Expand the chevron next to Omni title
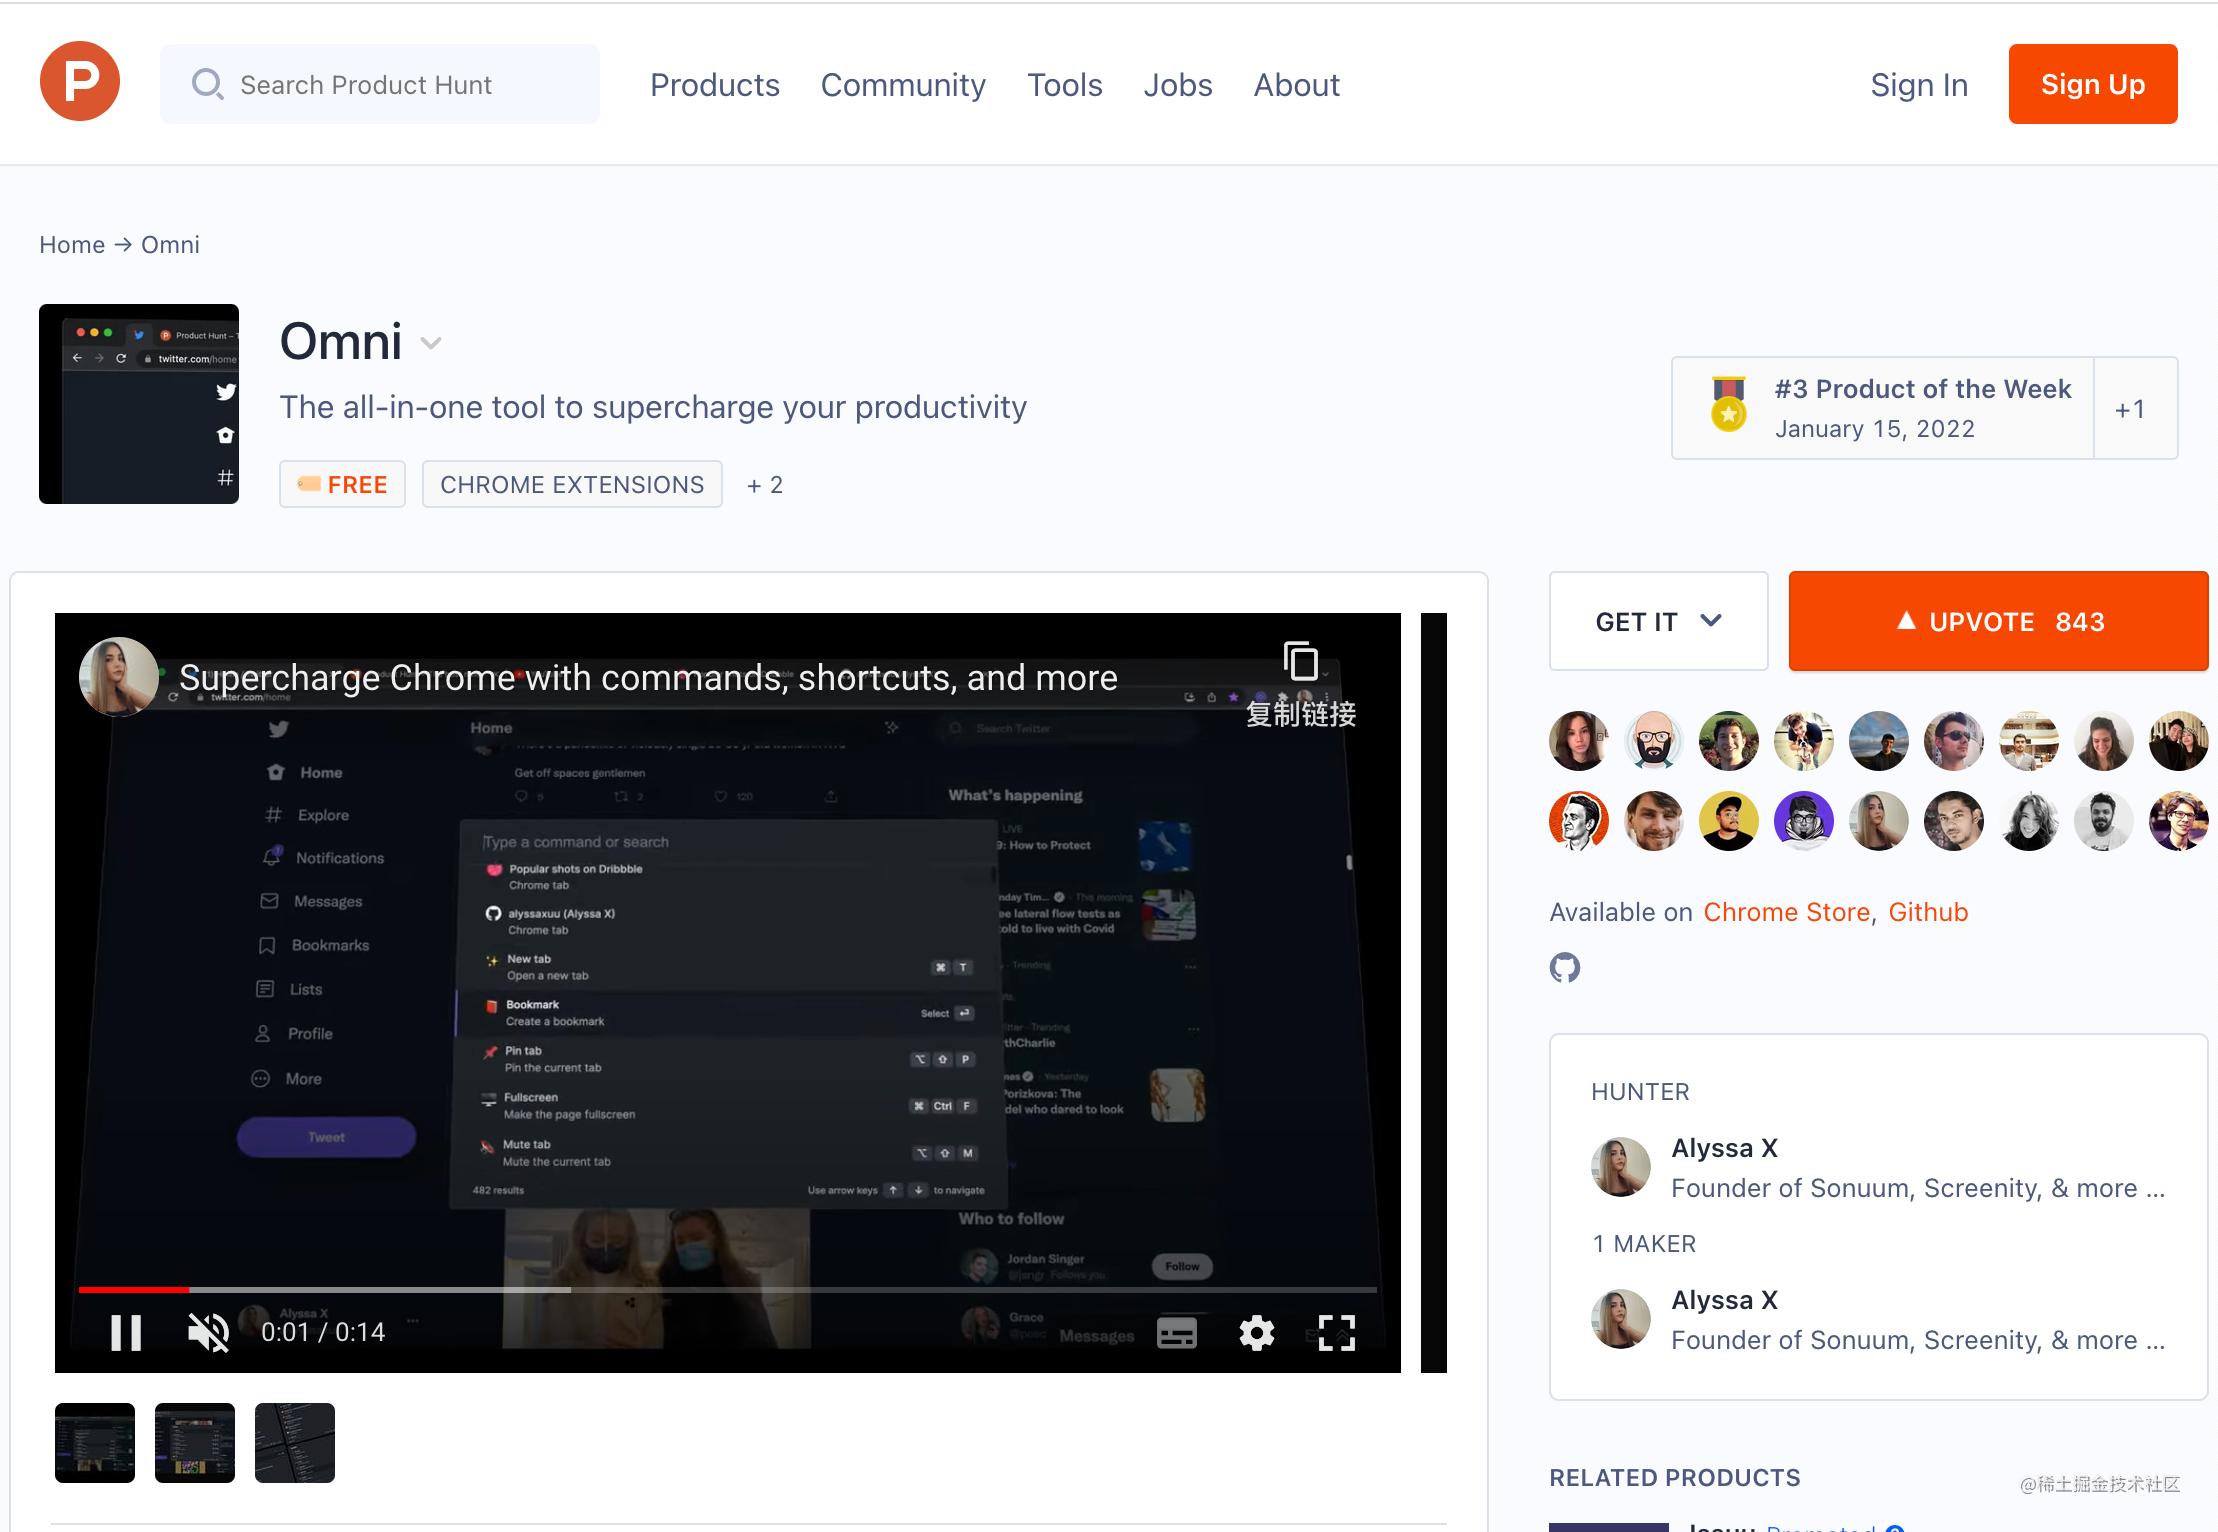Screen dimensions: 2218x1532 [431, 343]
